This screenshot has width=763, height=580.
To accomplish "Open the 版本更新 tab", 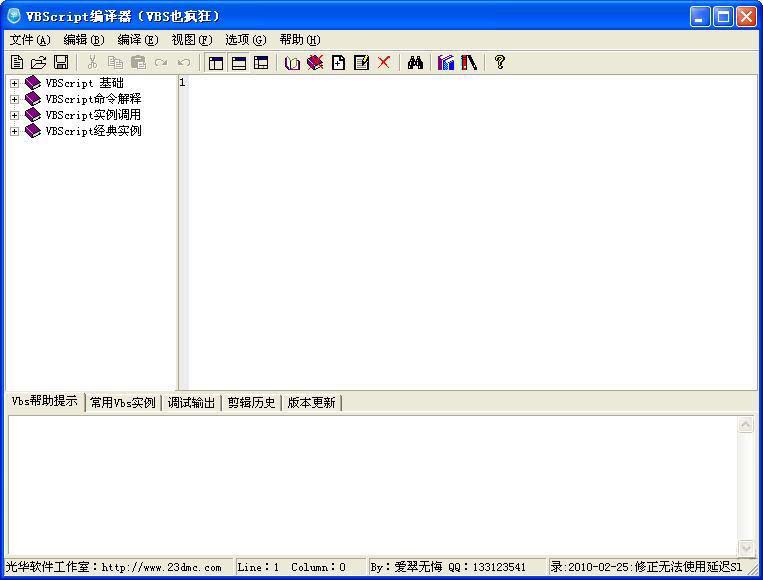I will [x=312, y=403].
